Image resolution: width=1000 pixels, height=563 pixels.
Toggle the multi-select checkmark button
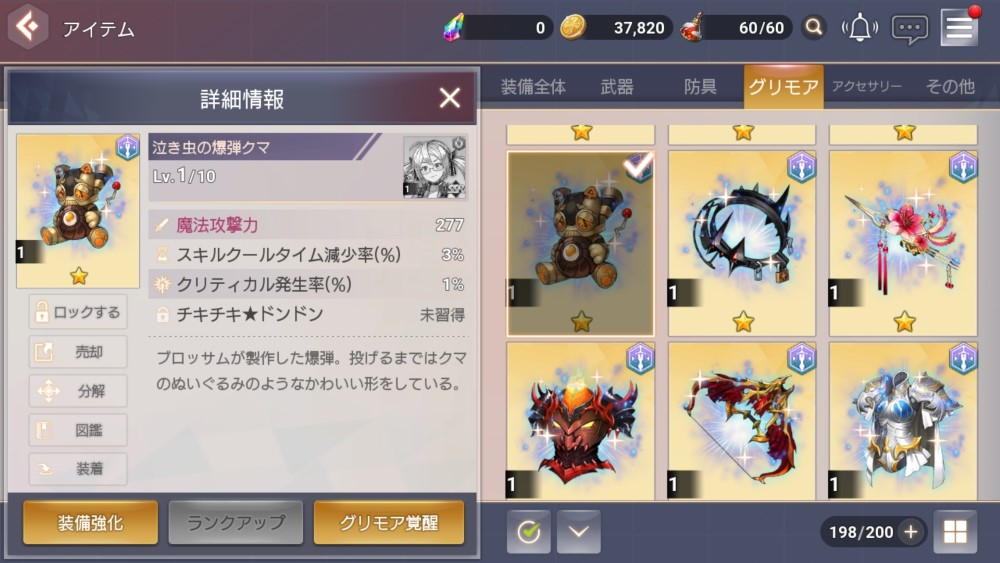coord(529,531)
